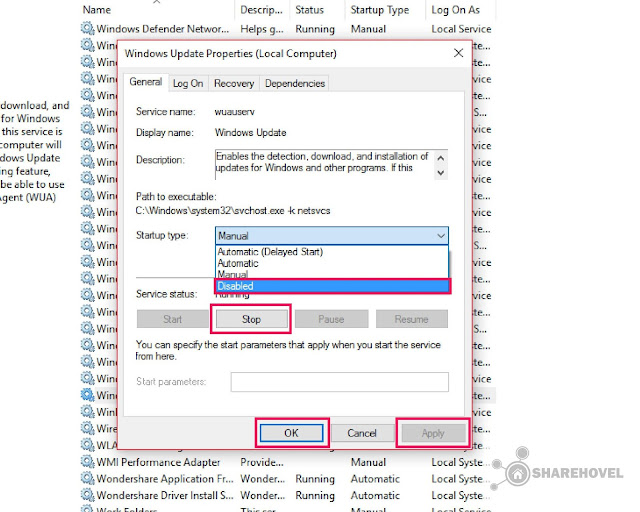The image size is (640, 512).
Task: Click the Stop service button
Action: 251,319
